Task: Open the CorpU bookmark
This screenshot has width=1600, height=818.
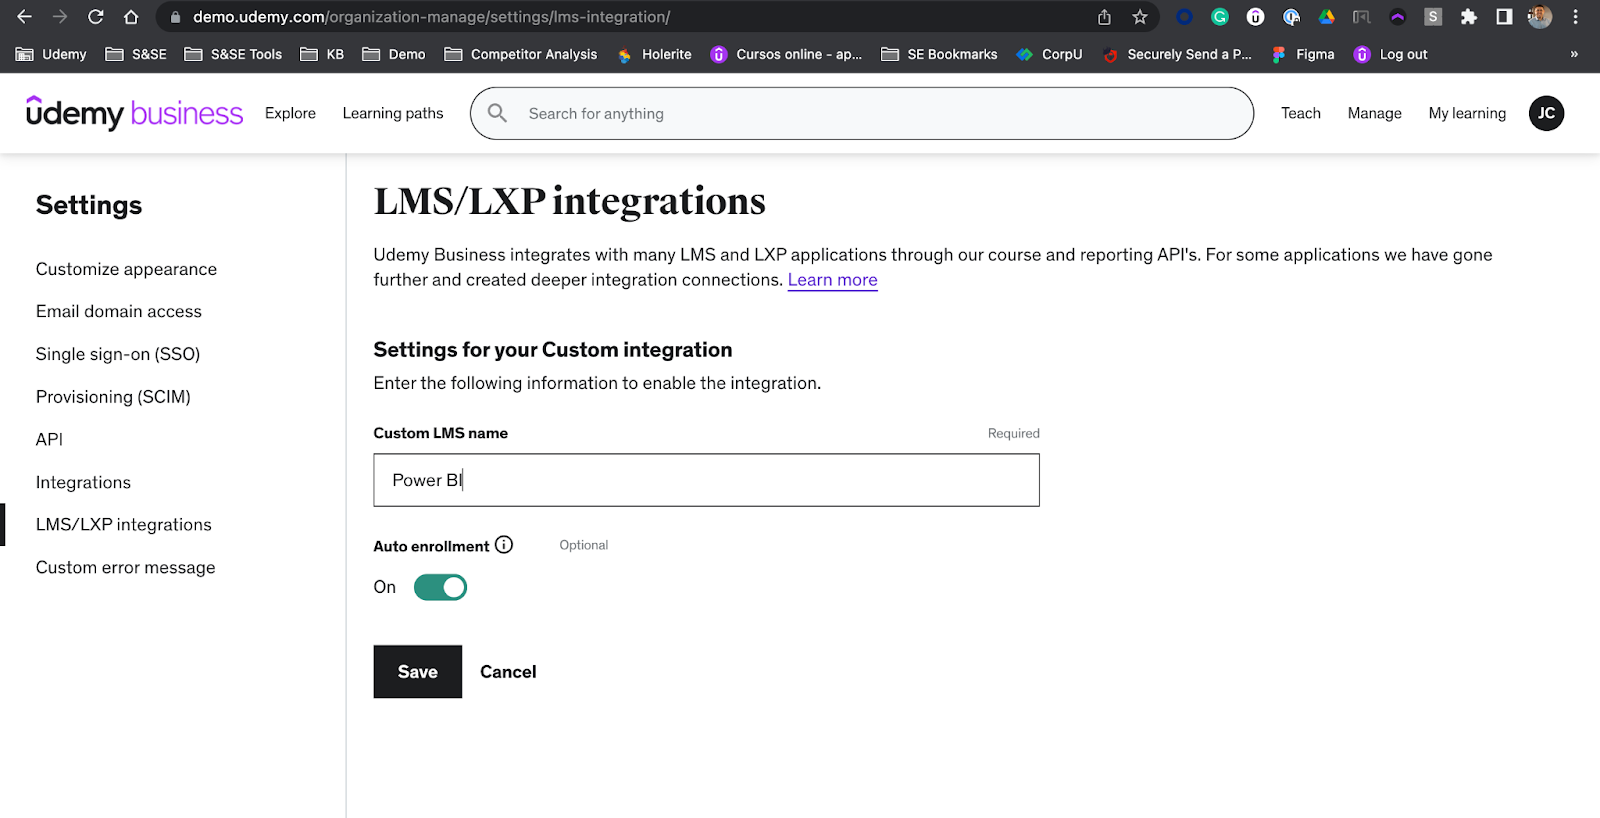Action: tap(1049, 54)
